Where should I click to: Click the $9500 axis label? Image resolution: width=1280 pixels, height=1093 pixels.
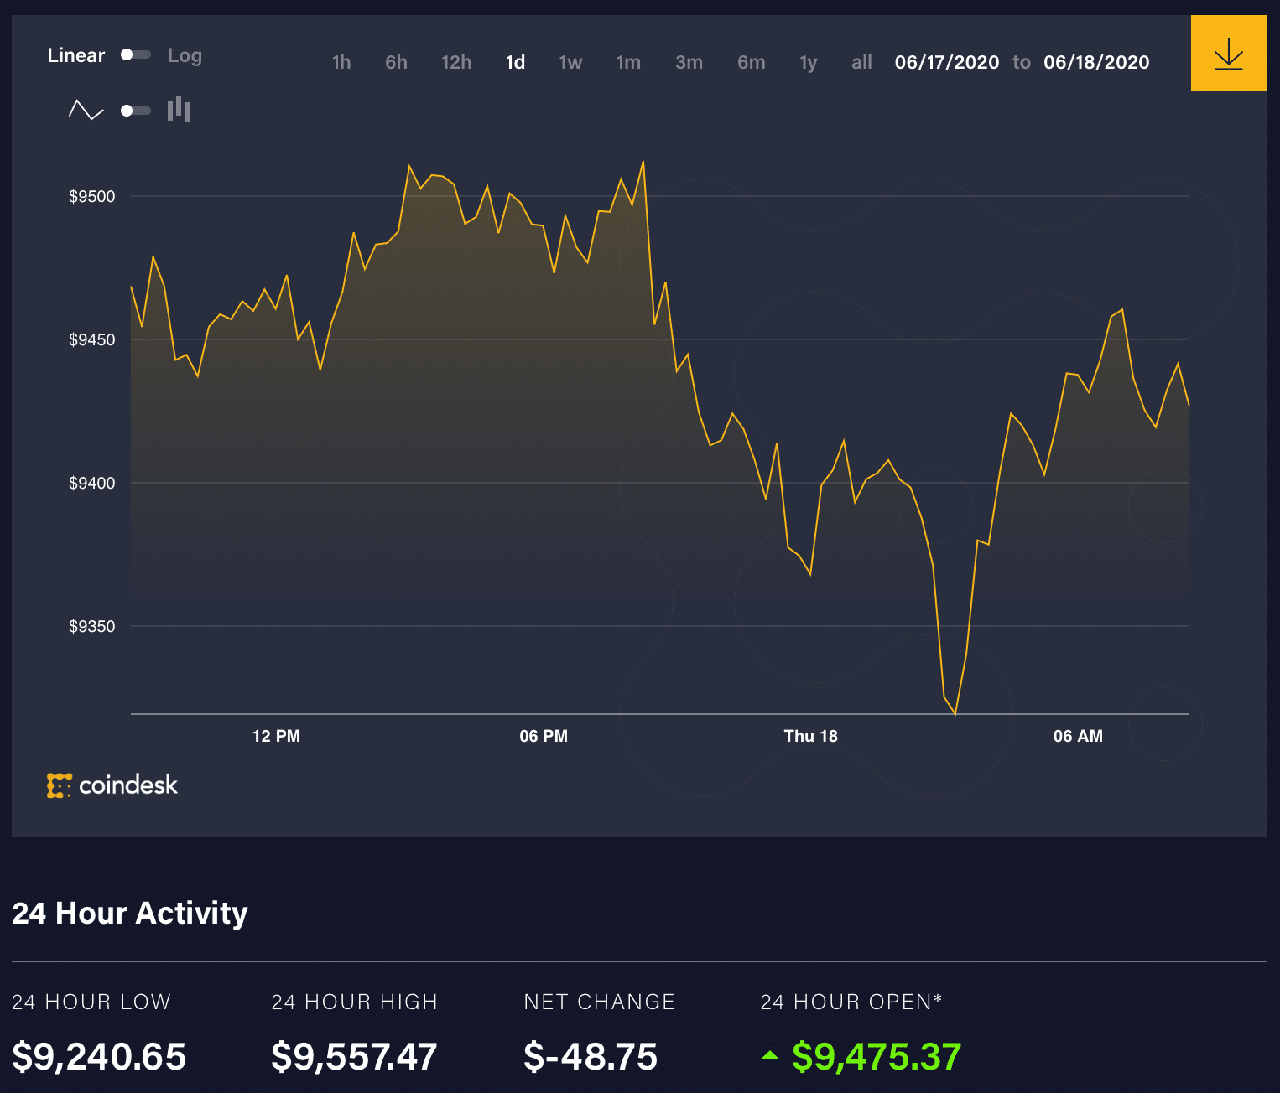click(x=92, y=196)
